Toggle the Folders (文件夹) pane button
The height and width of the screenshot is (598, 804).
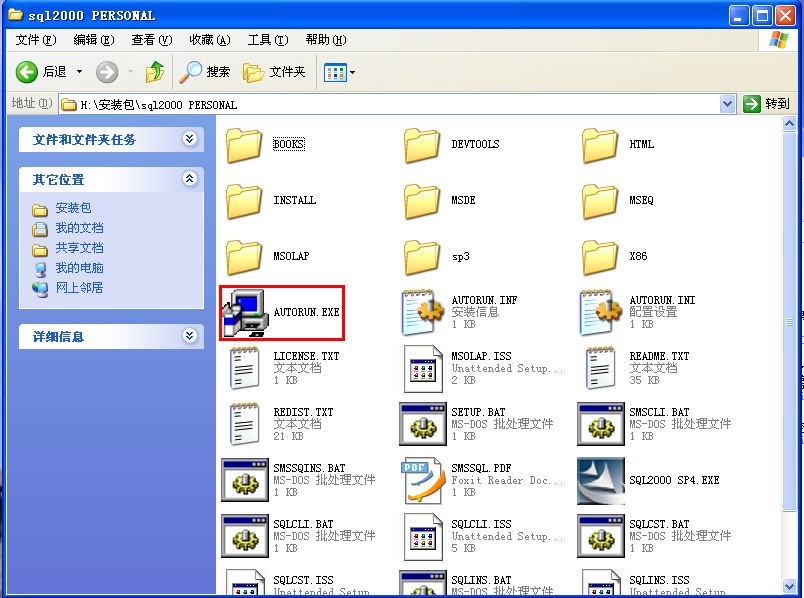[274, 72]
